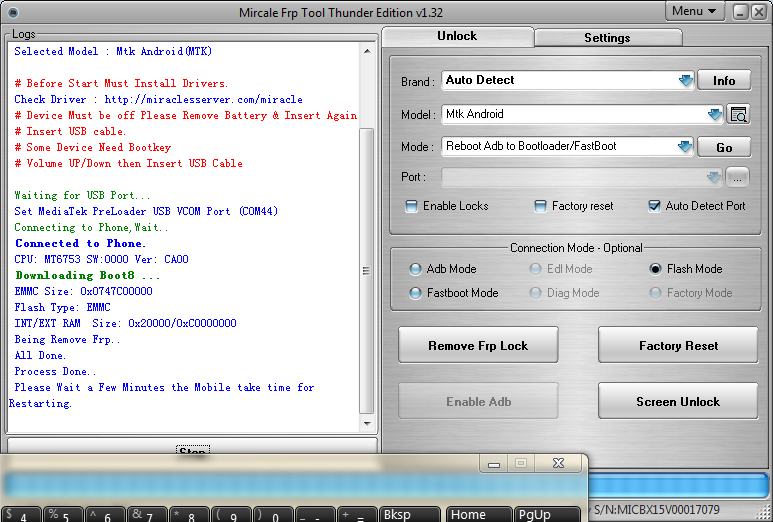
Task: Click the 'EMMC Size' log line
Action: (83, 291)
